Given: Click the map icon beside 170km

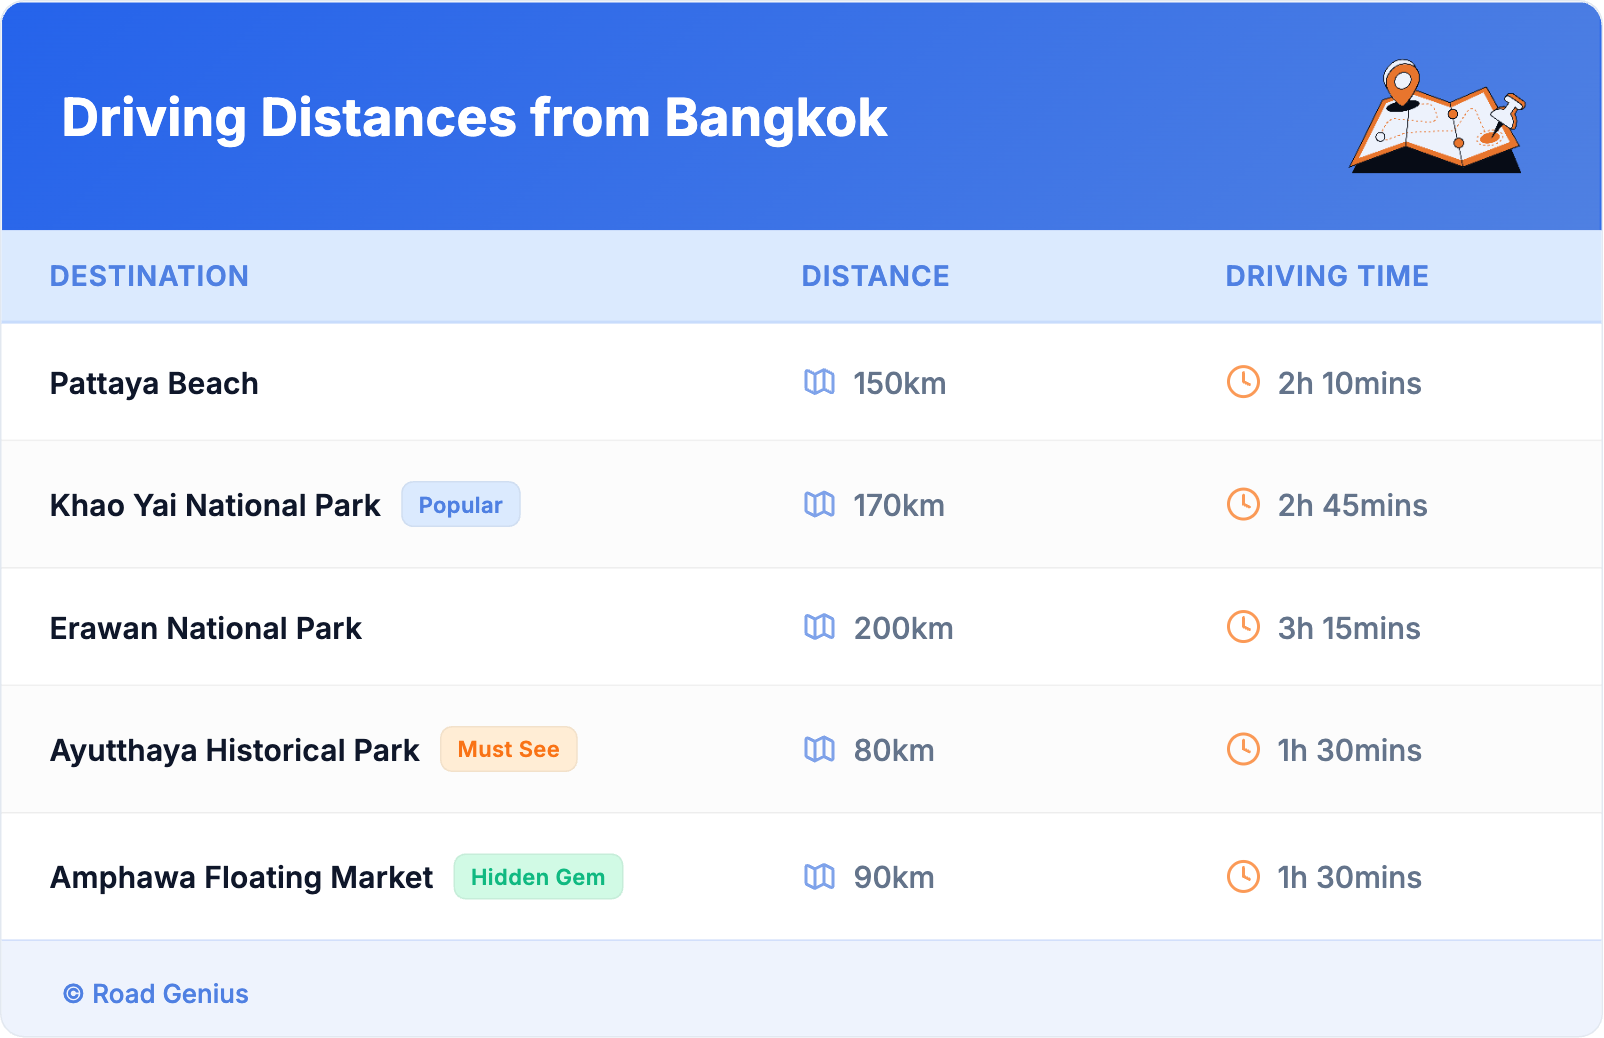Looking at the screenshot, I should (x=819, y=504).
